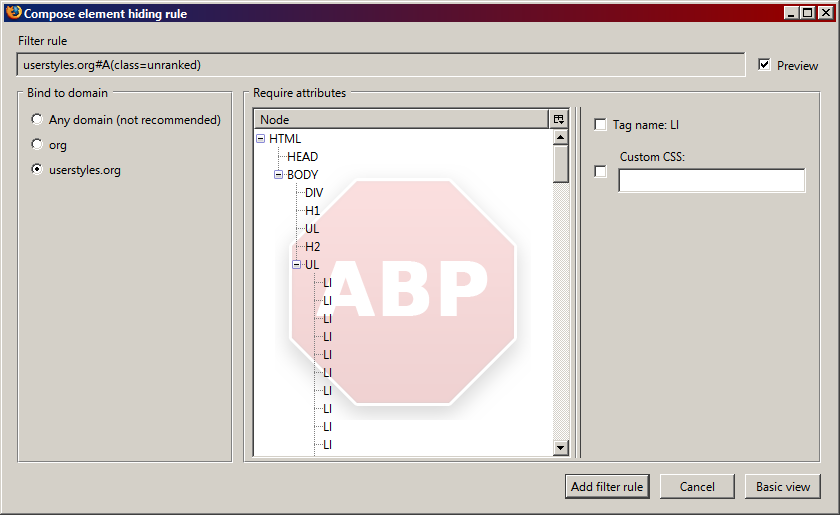The width and height of the screenshot is (840, 515).
Task: Cancel the compose rule dialog
Action: [x=697, y=486]
